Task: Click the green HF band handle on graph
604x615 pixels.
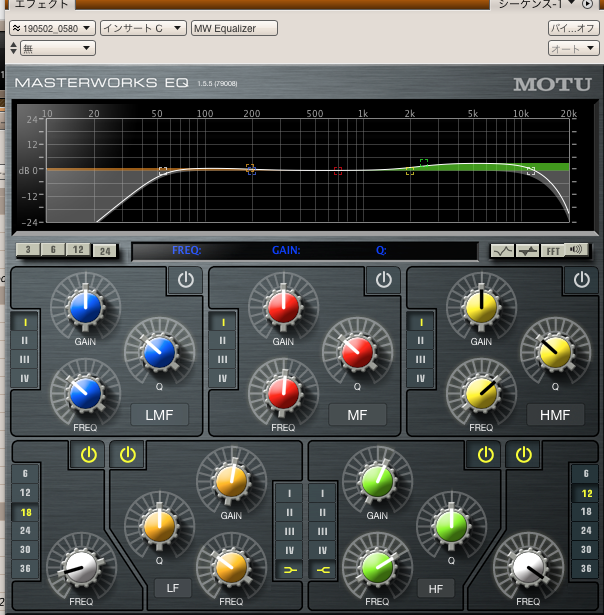Action: click(424, 162)
